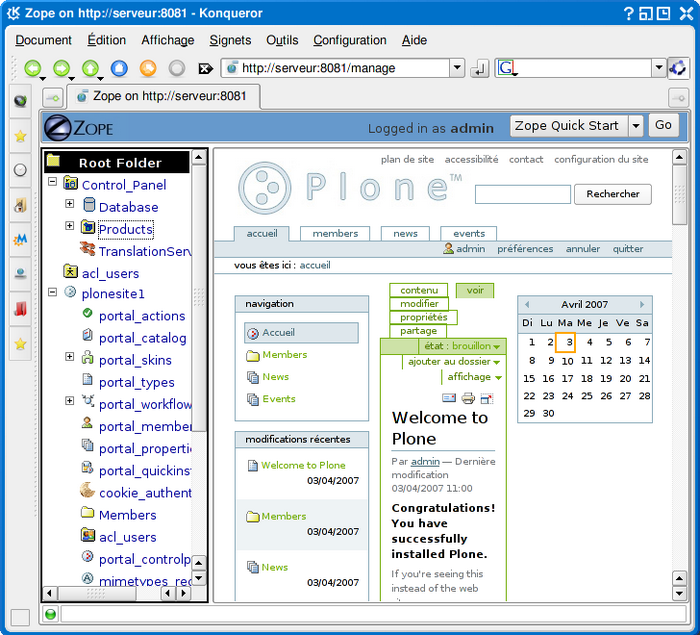Click the Plone circular logo
The image size is (700, 635).
tap(264, 188)
